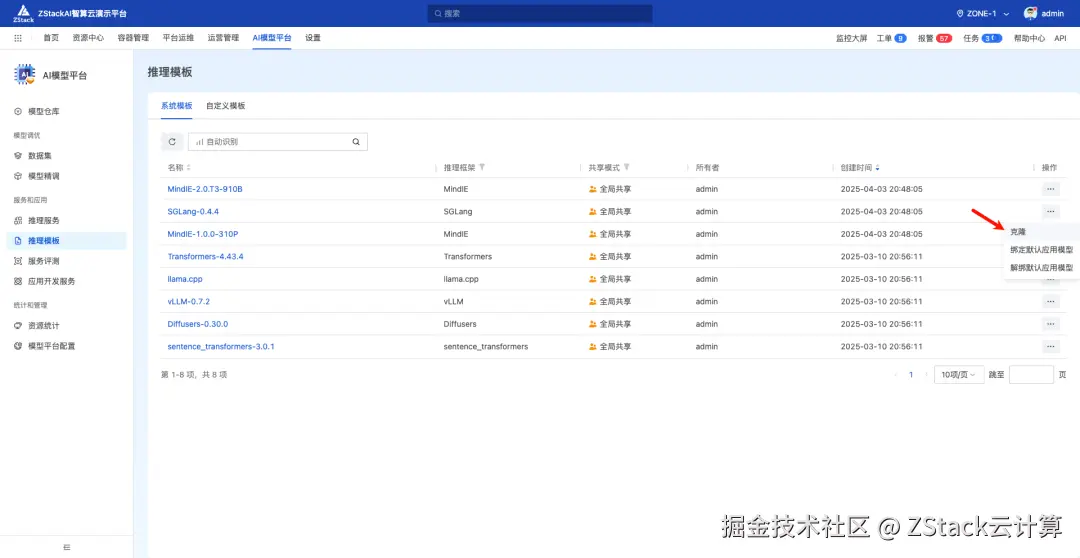Sort table by 名称 column arrows
The image size is (1080, 558).
coord(189,167)
